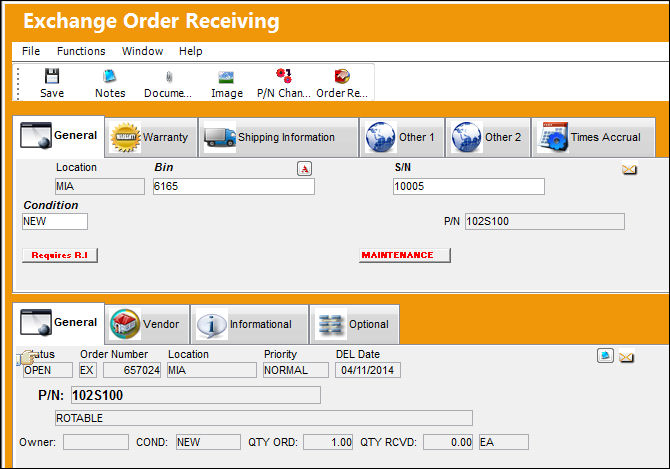Click the envelope icon near S/N

click(629, 170)
